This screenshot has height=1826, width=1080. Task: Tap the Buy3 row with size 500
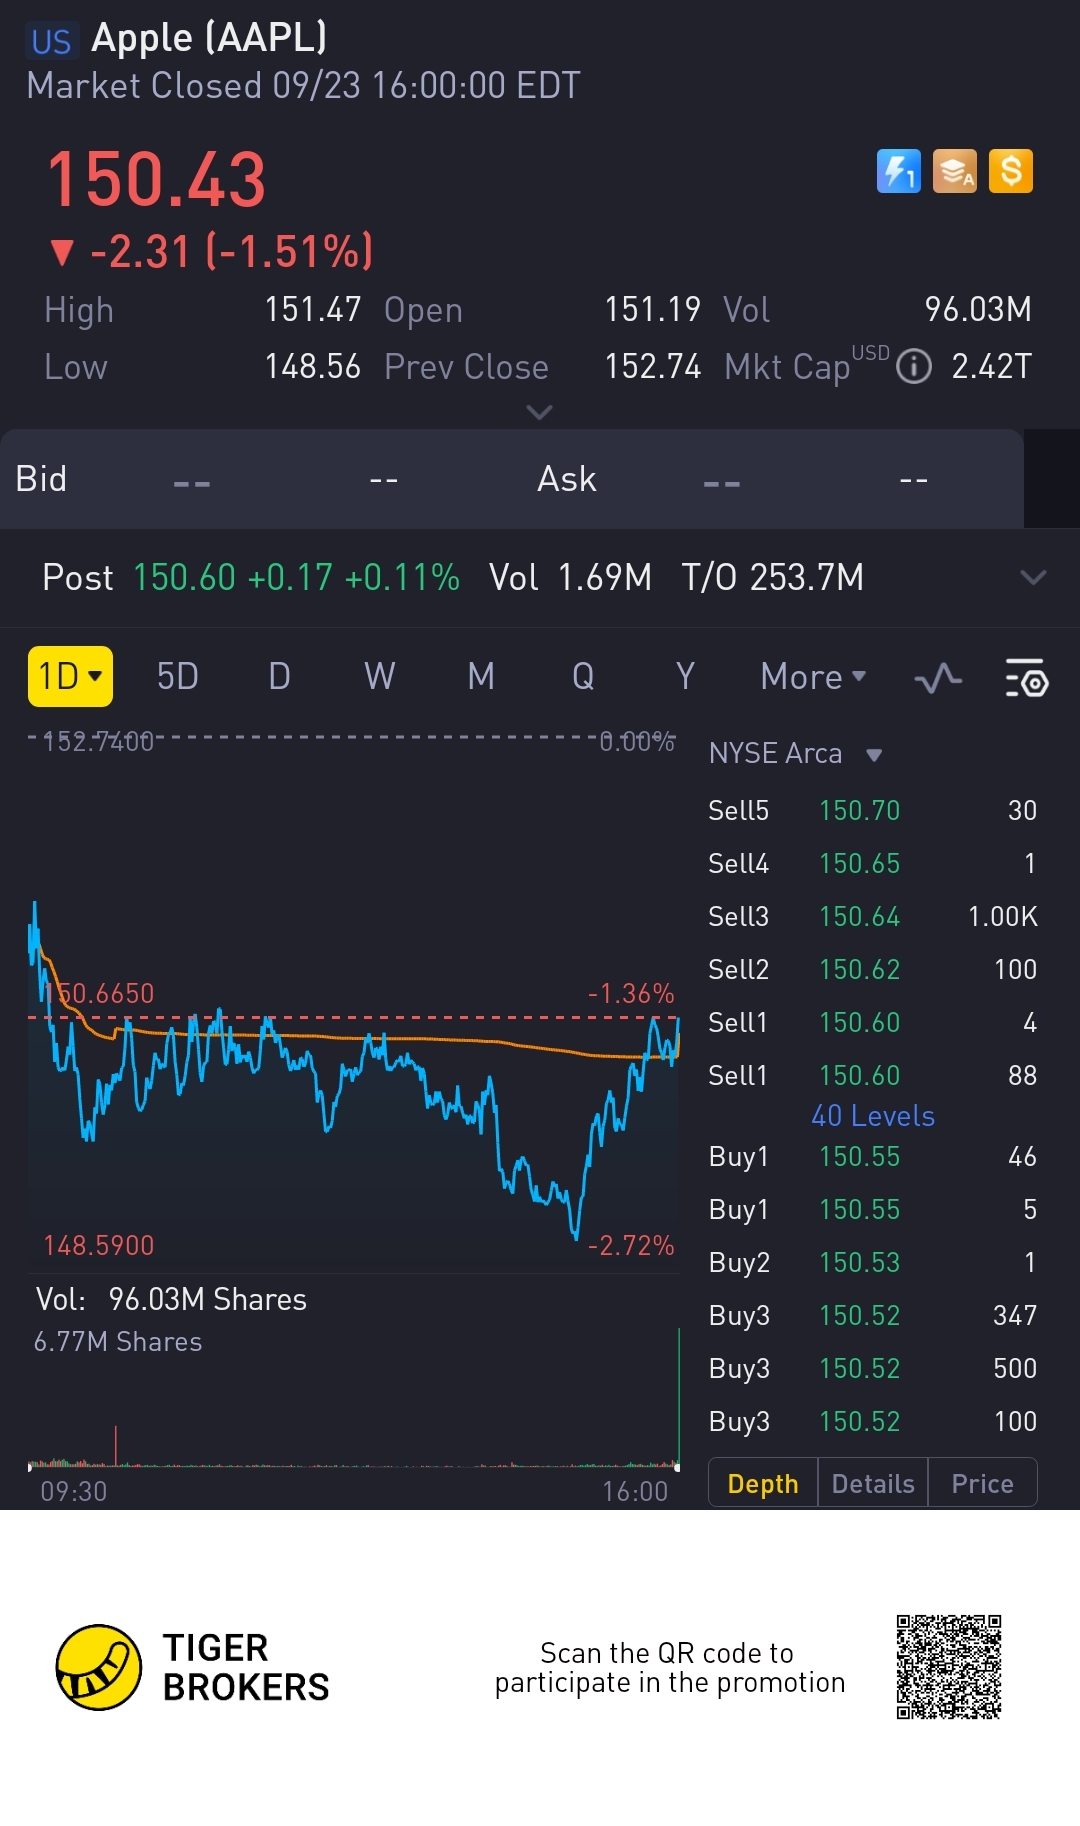(873, 1368)
